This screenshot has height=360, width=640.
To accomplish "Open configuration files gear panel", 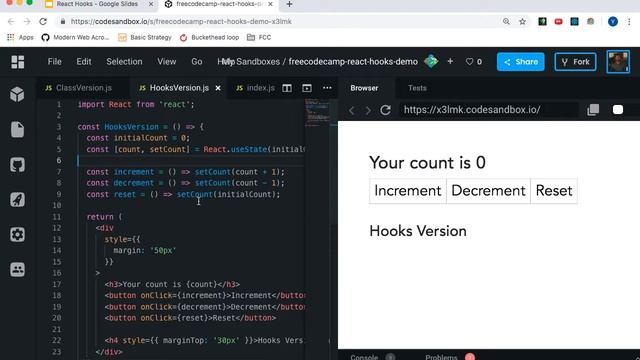I will tap(17, 235).
